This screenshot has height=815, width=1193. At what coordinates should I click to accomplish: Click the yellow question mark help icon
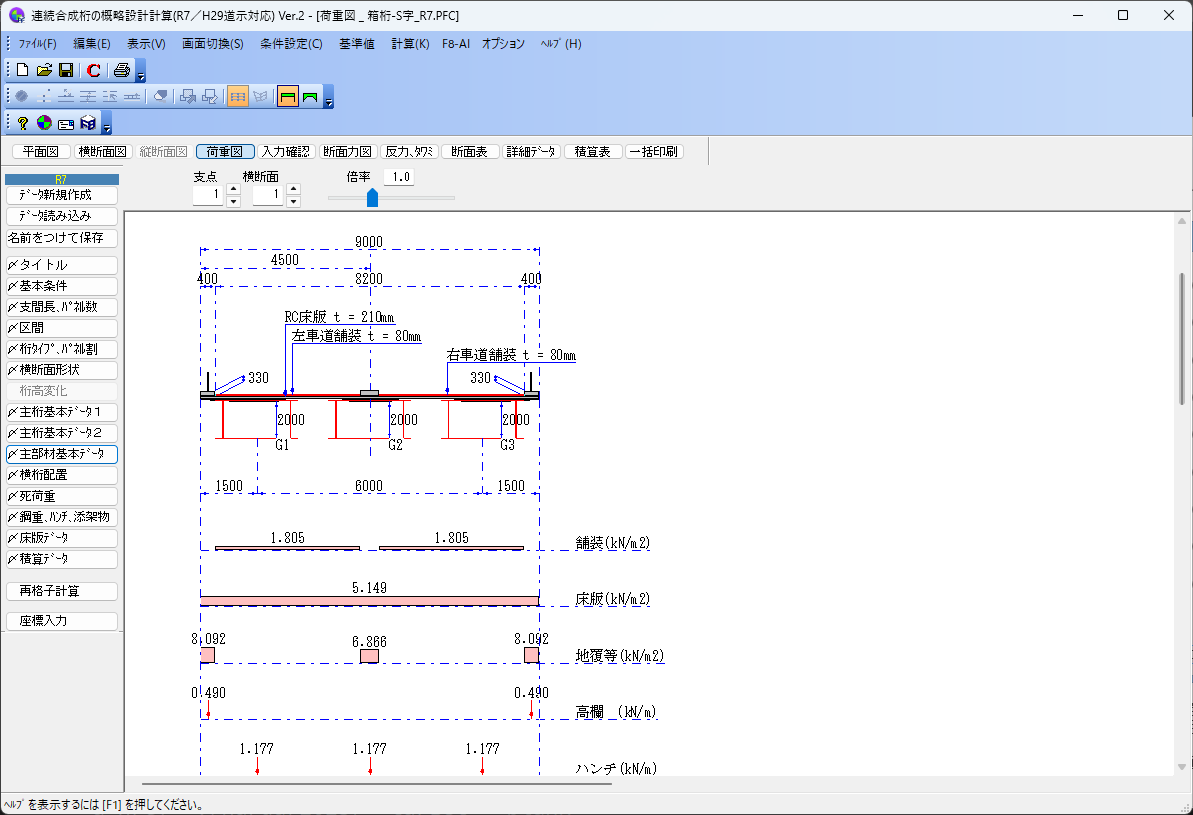(22, 123)
